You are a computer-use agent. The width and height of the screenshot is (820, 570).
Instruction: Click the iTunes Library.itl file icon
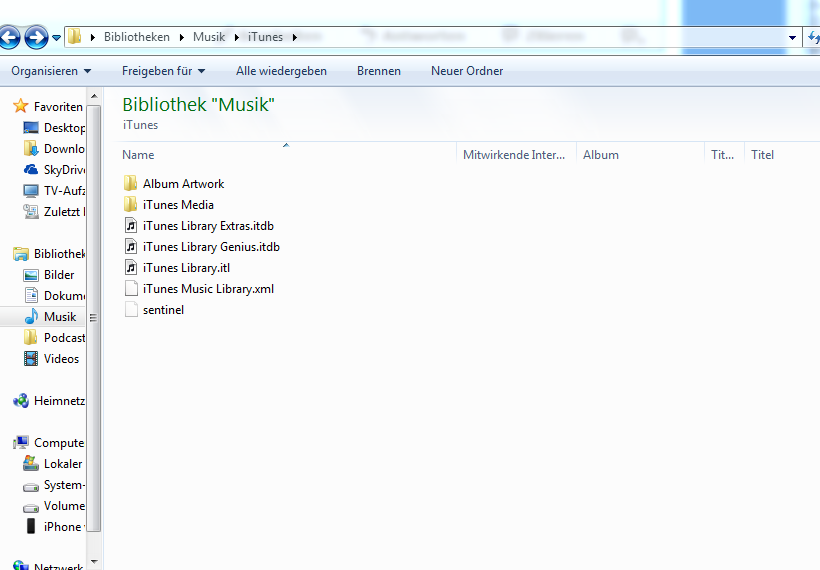131,267
